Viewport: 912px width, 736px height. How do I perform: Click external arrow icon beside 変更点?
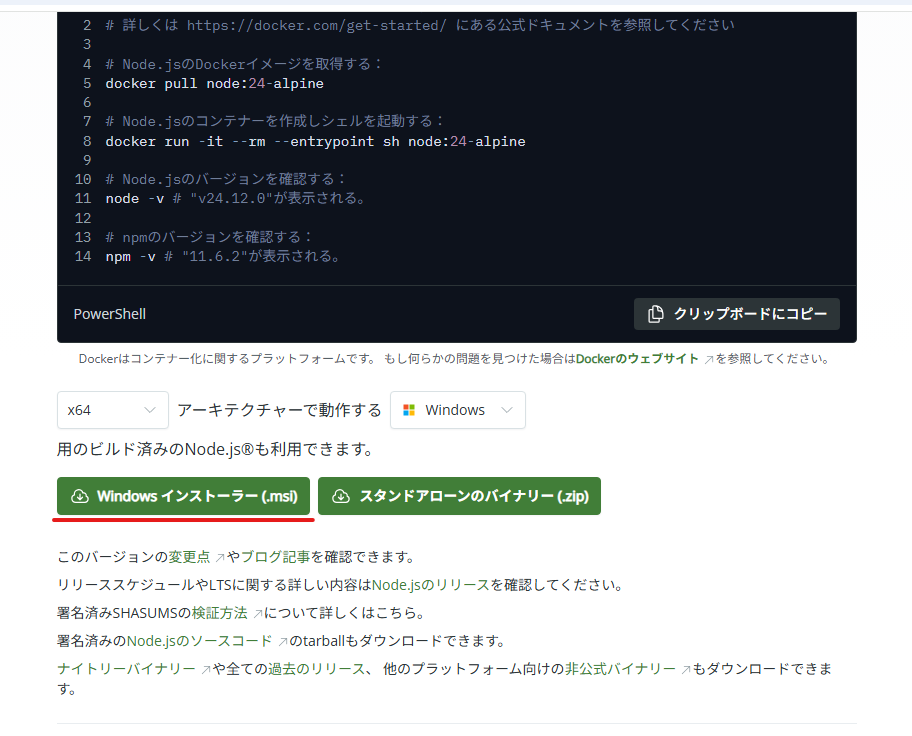tap(219, 557)
